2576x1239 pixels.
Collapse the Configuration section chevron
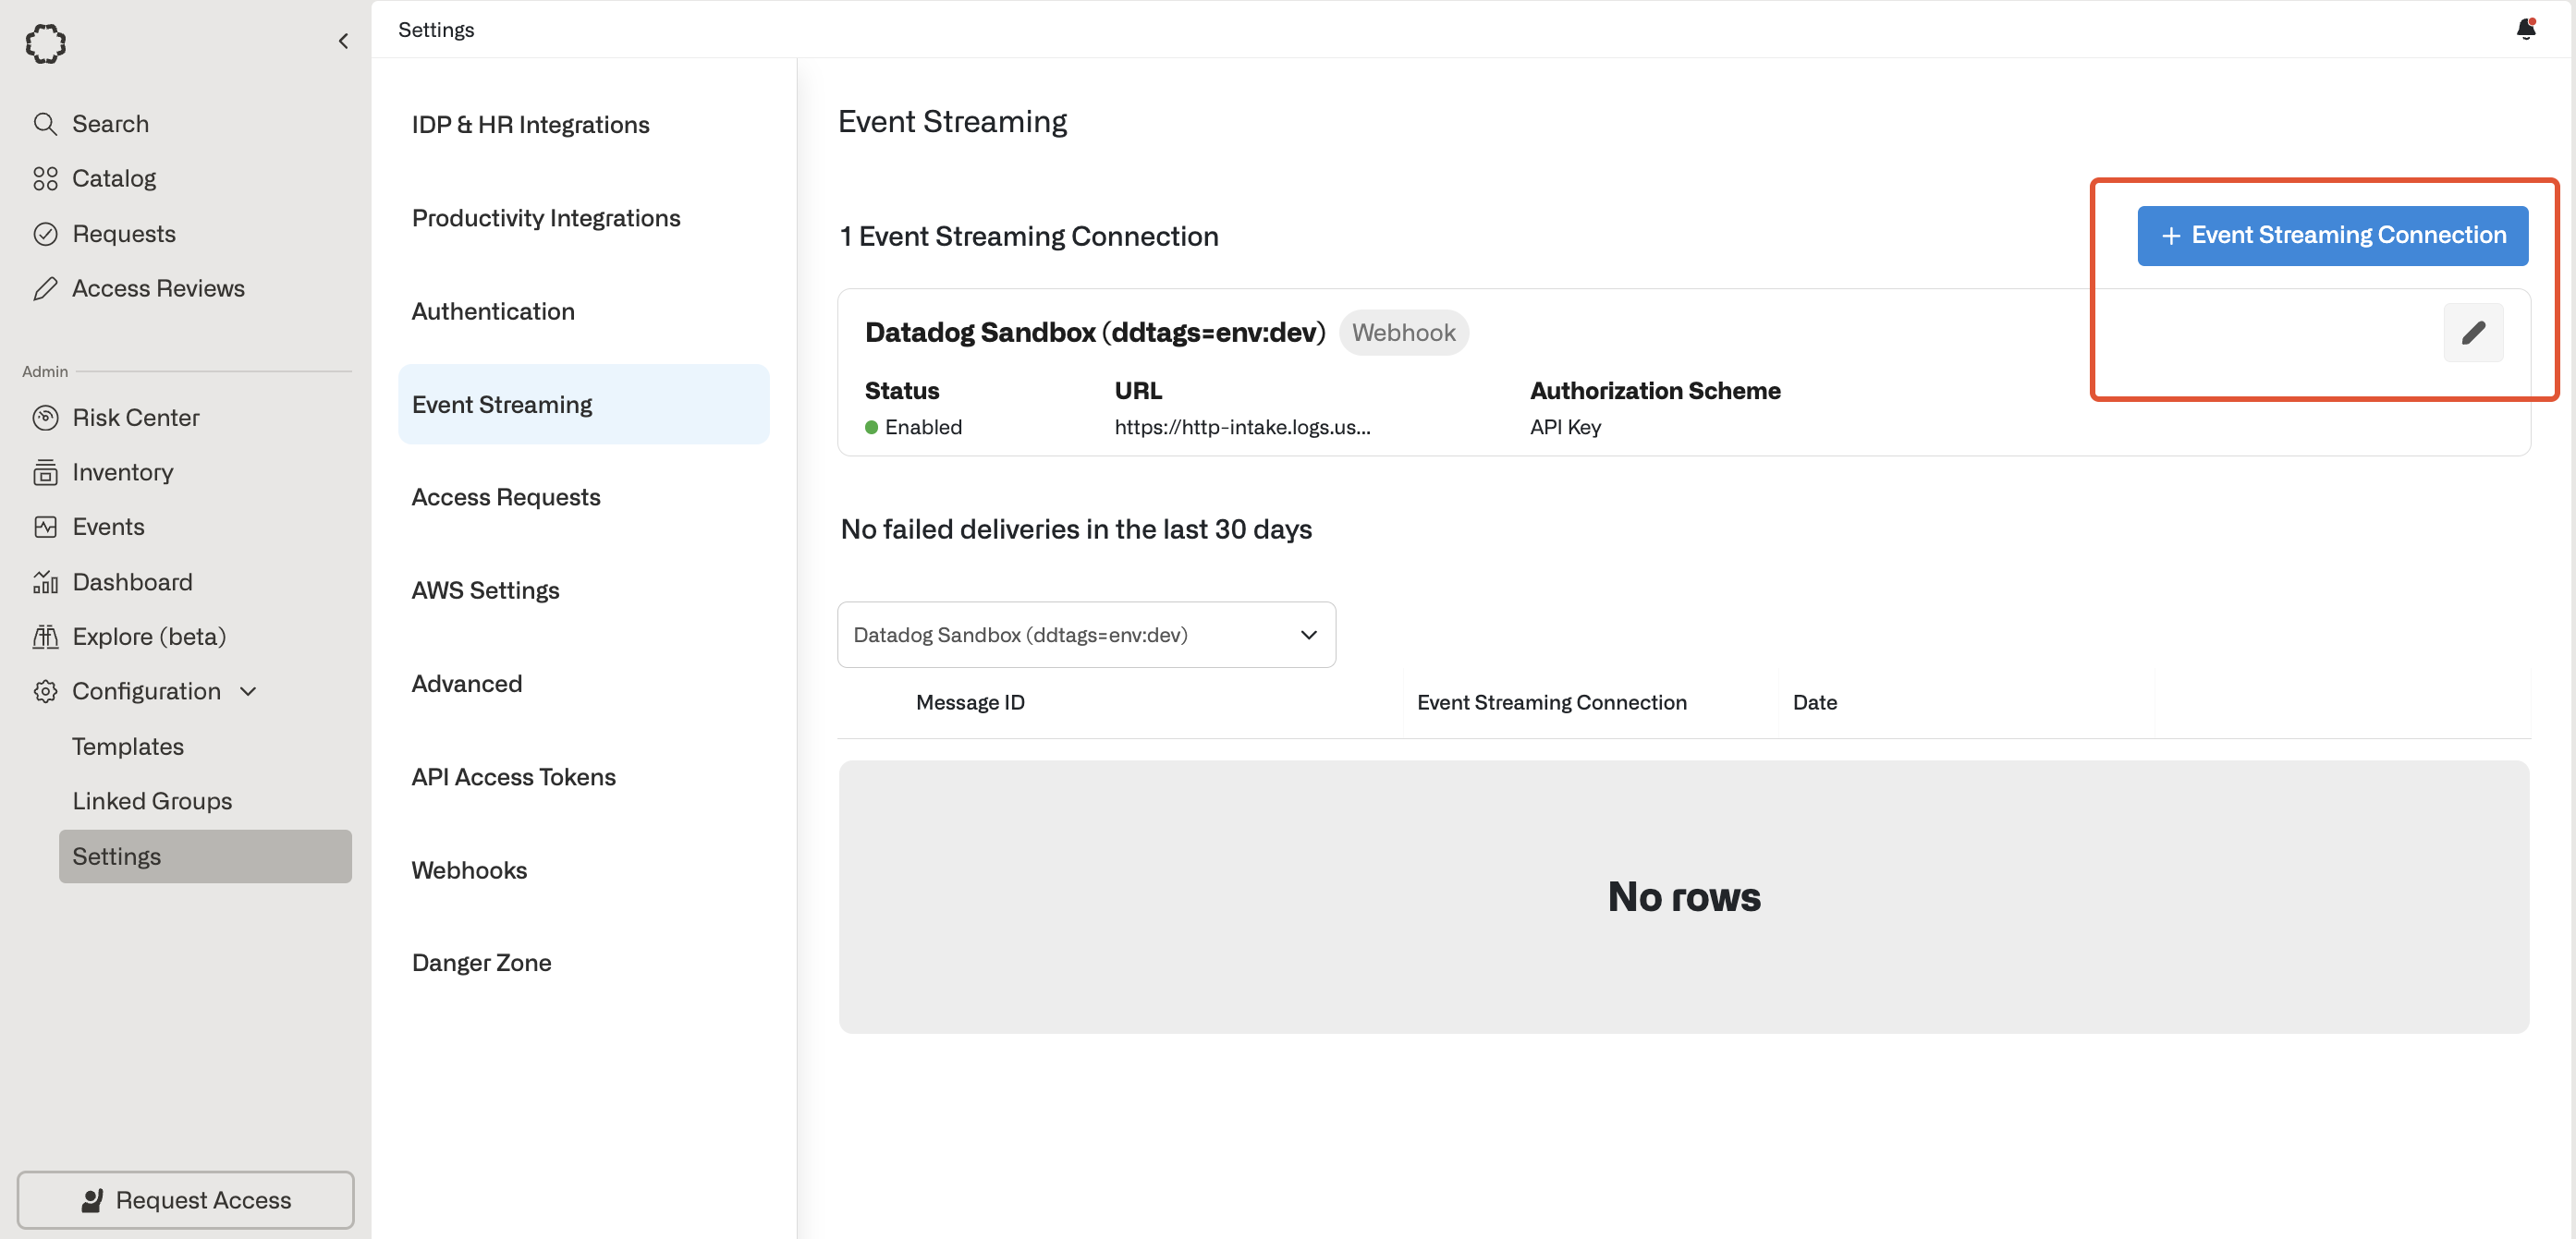tap(249, 691)
